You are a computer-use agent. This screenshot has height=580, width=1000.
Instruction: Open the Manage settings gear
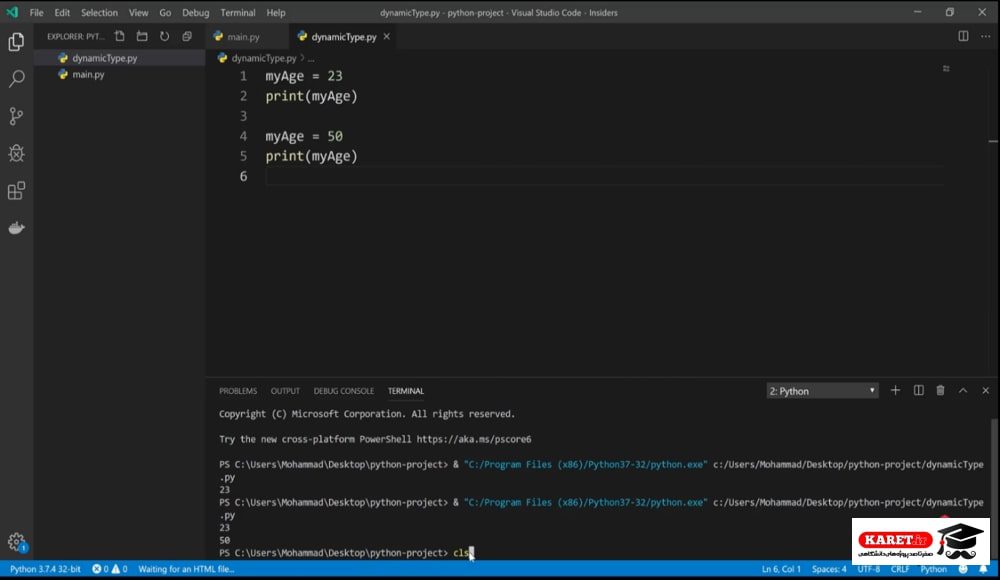point(17,542)
